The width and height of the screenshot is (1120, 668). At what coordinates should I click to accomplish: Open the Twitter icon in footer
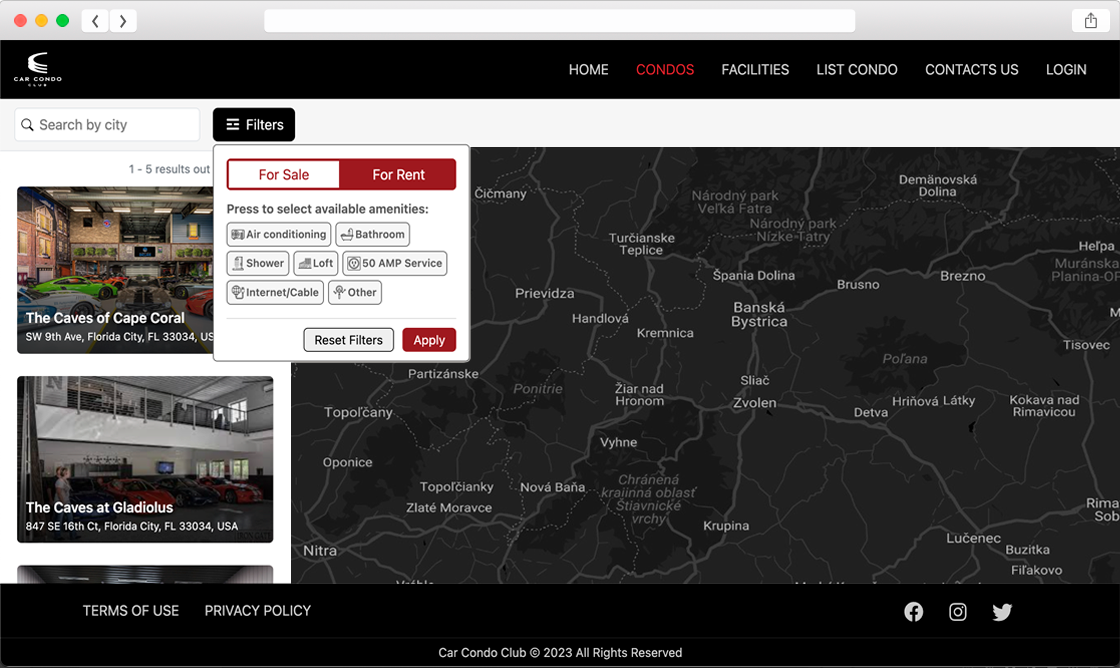(1002, 612)
